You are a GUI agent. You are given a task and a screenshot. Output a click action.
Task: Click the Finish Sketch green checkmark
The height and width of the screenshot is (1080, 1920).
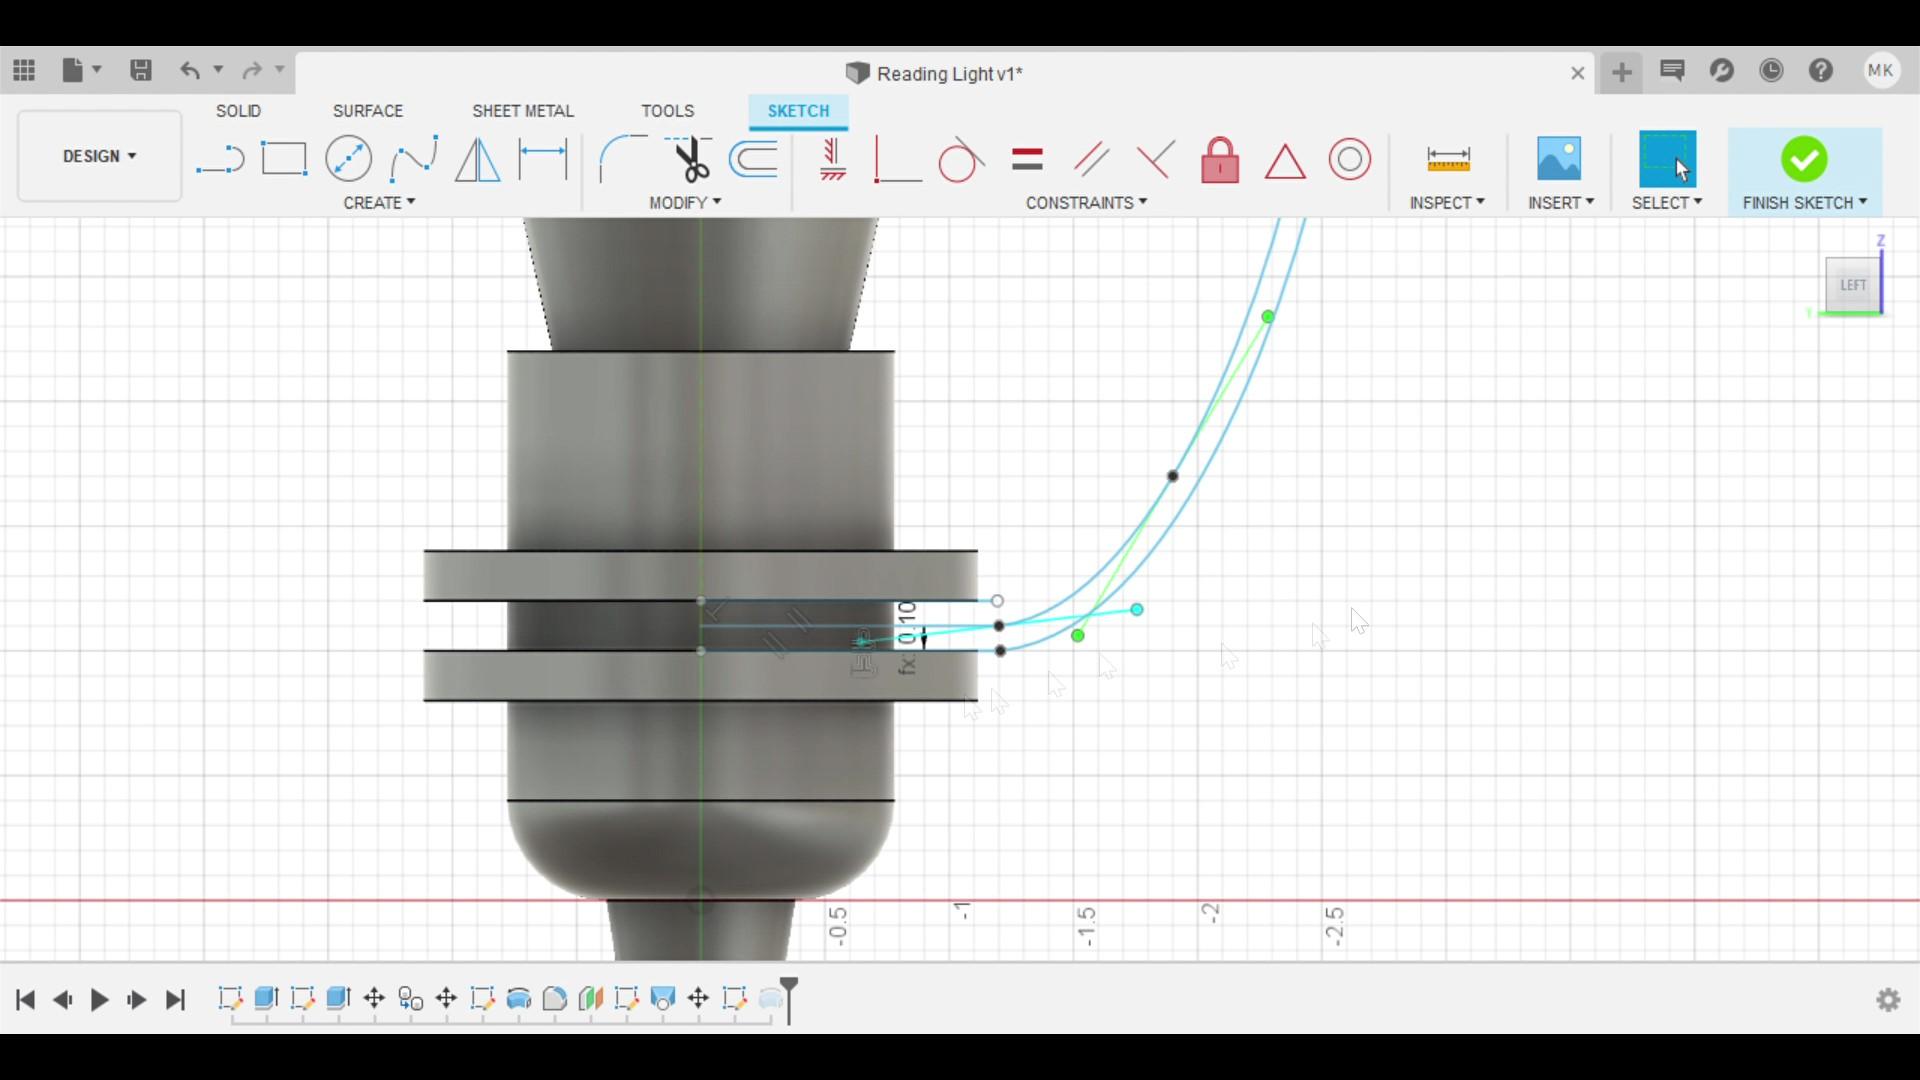(1803, 159)
